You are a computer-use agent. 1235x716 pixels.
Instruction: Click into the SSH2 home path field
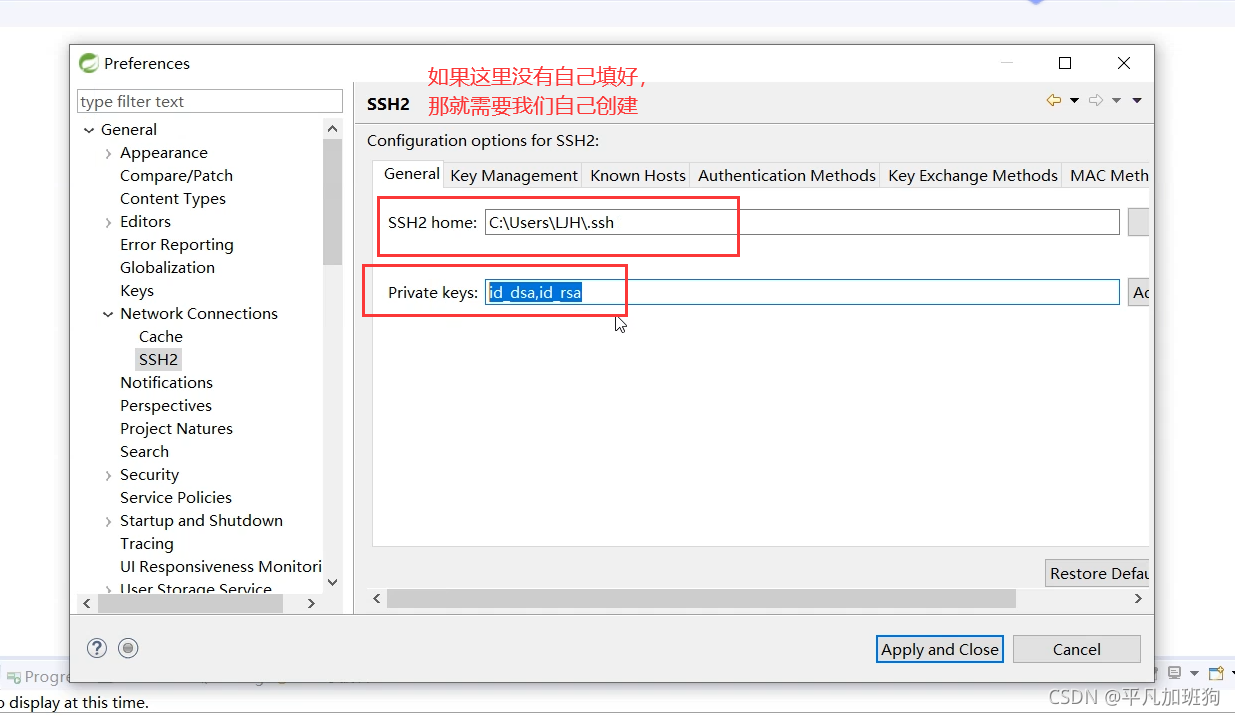pos(802,222)
